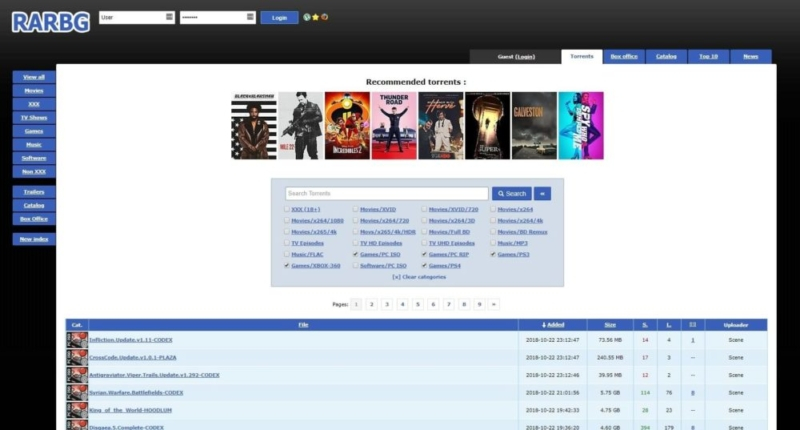Click the next pages arrow button
Image resolution: width=800 pixels, height=430 pixels.
[x=493, y=305]
